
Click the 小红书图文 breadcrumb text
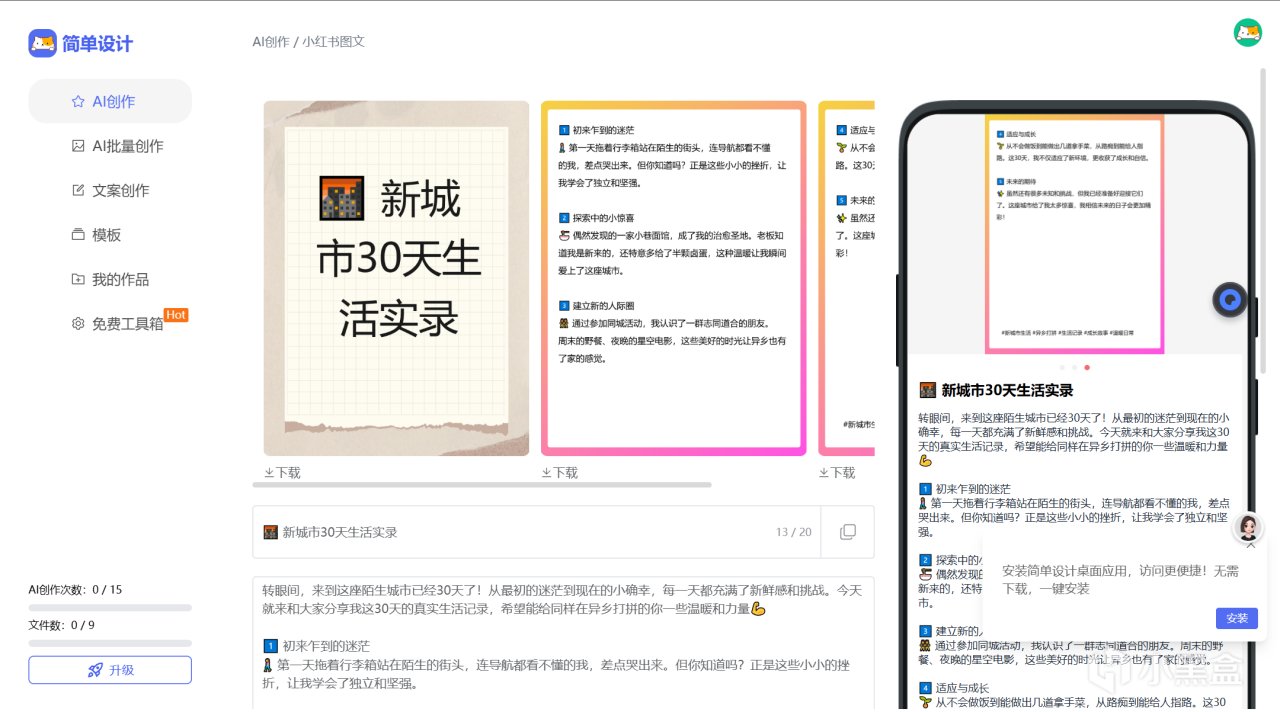click(333, 42)
